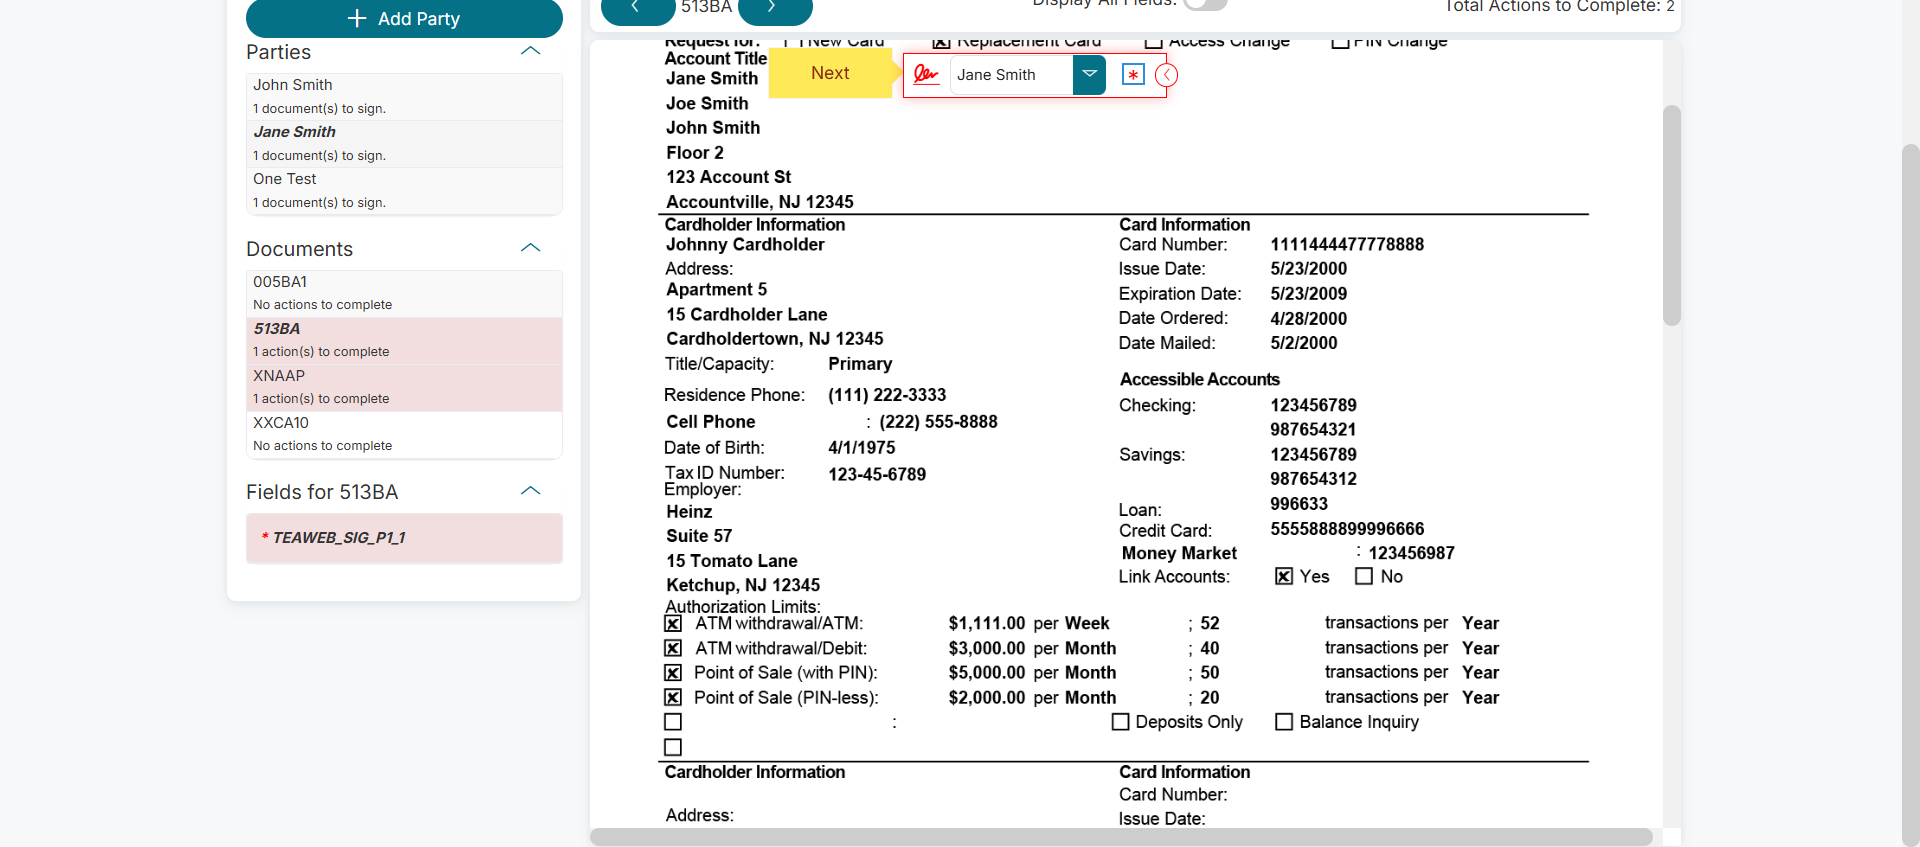1920x847 pixels.
Task: Click the 'Primary' title/capacity value
Action: click(x=860, y=364)
